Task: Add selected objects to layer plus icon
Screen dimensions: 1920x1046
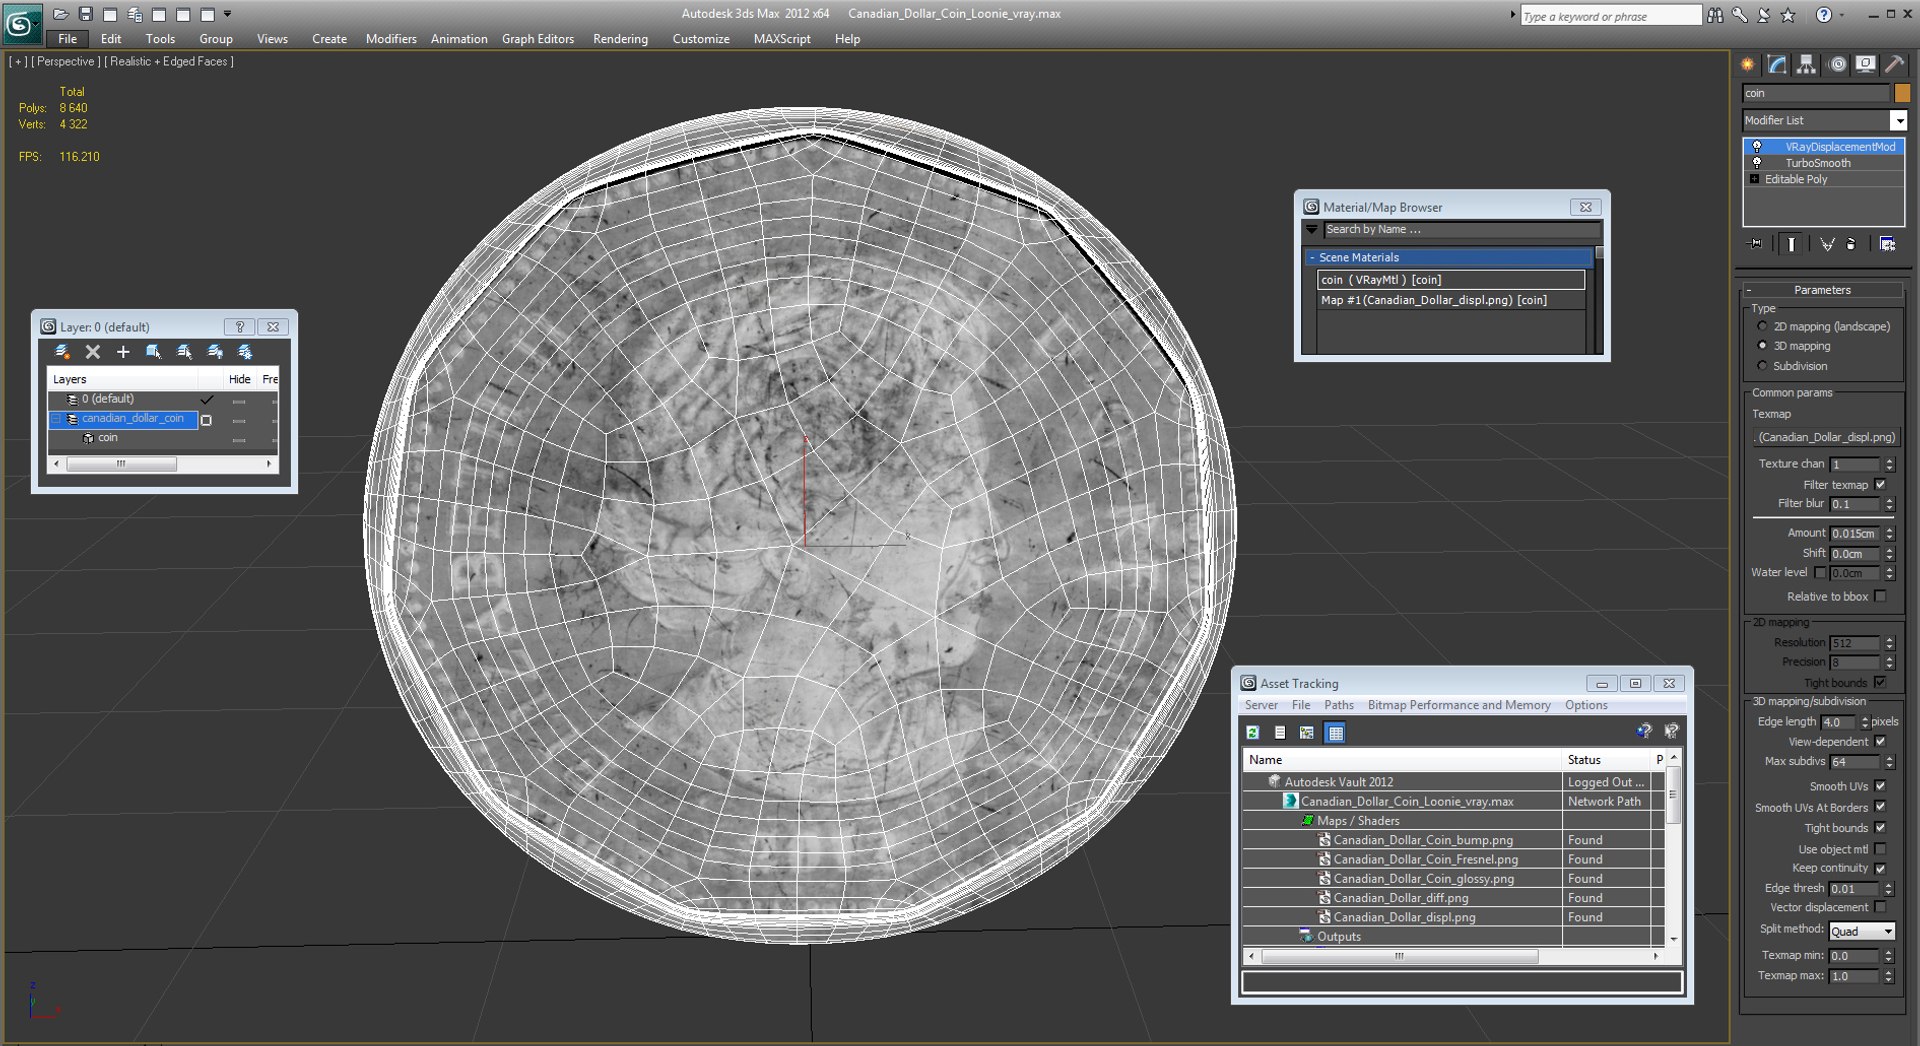Action: click(123, 352)
